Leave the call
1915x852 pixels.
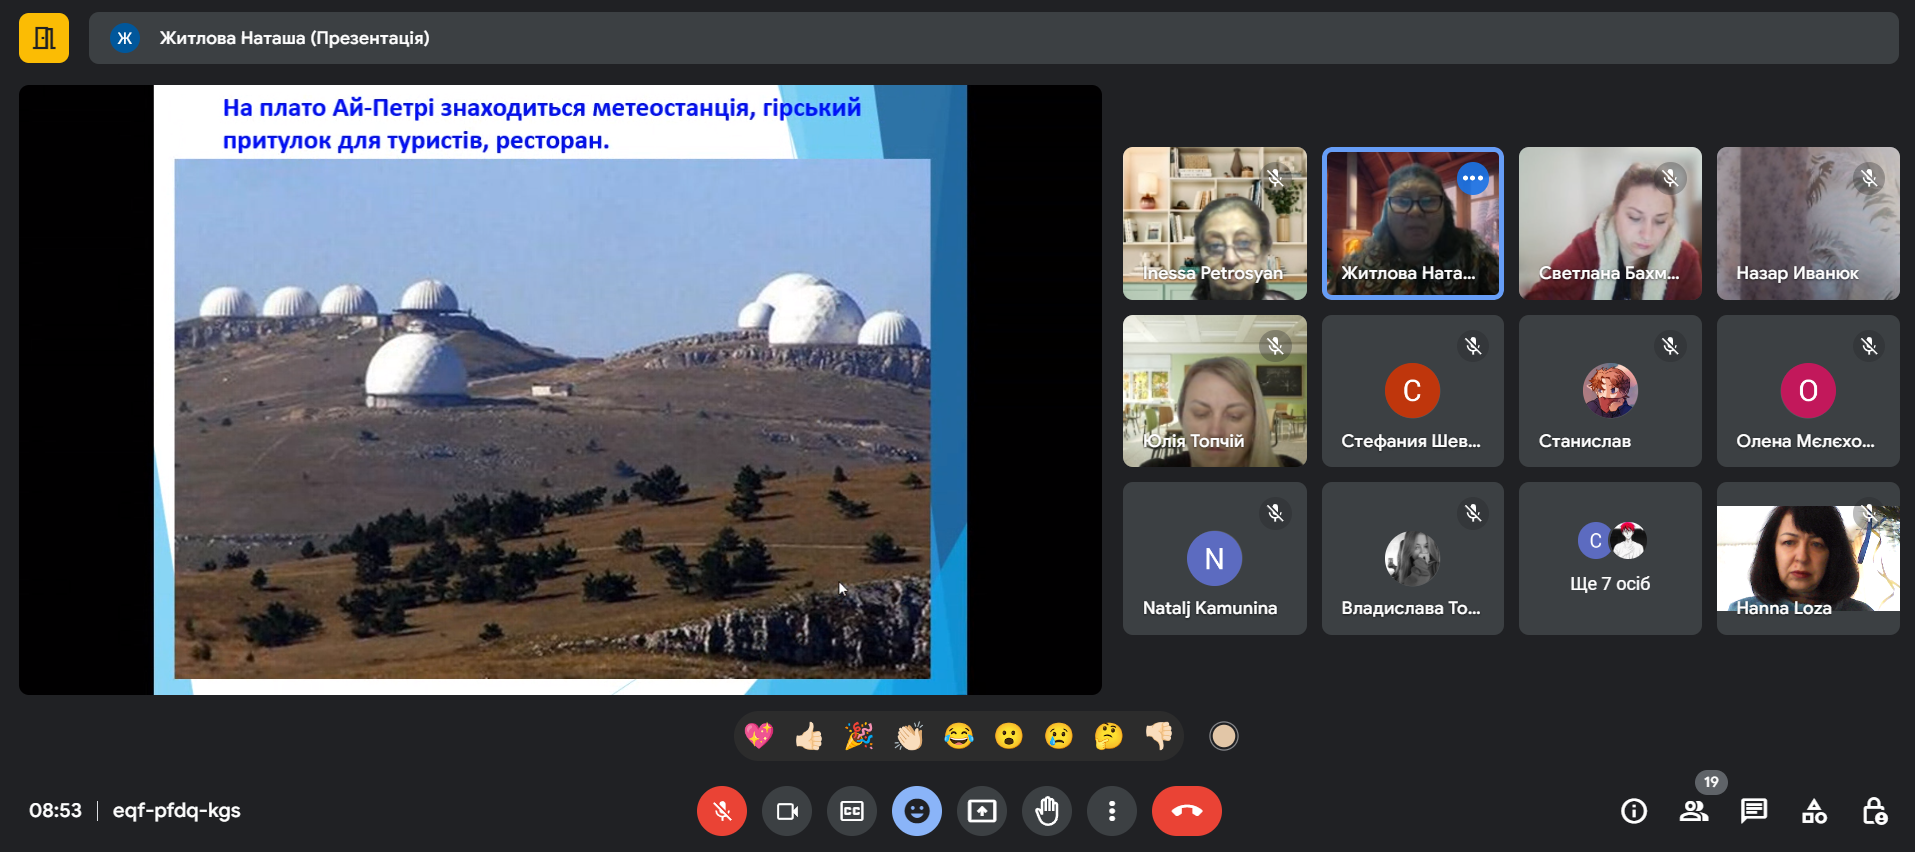(1186, 811)
